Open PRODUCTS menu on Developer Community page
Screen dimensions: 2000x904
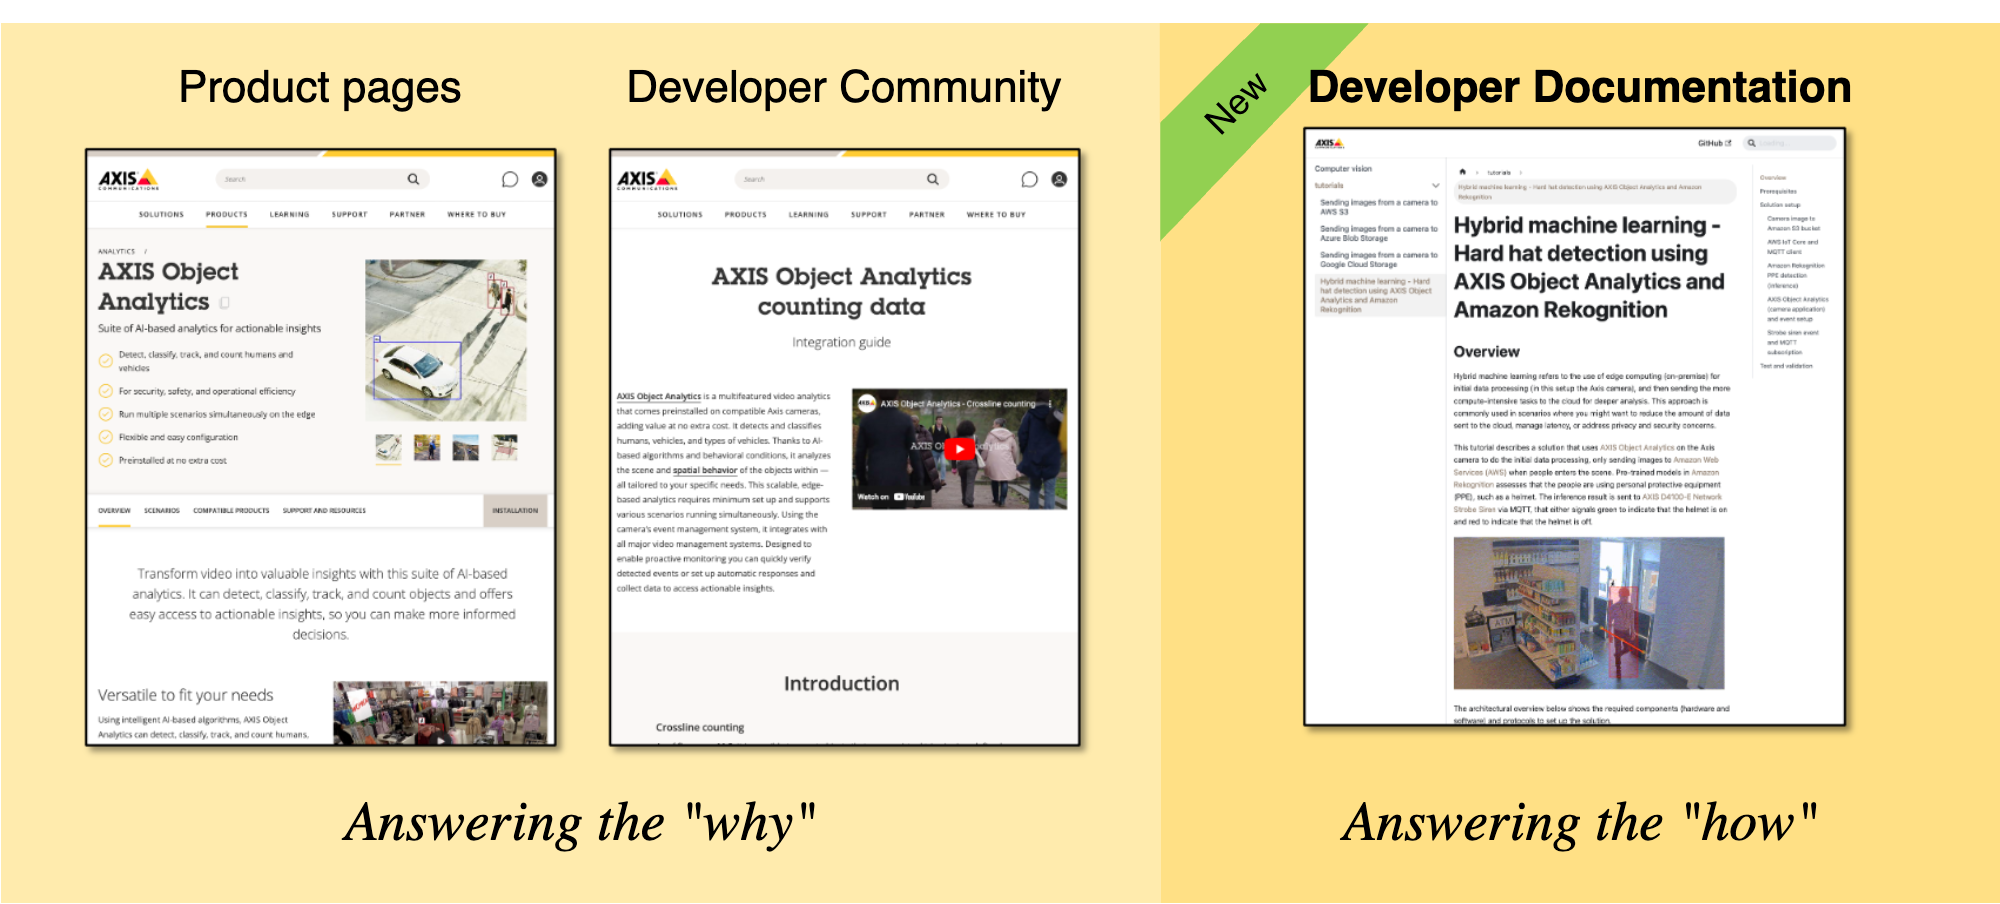[x=746, y=214]
